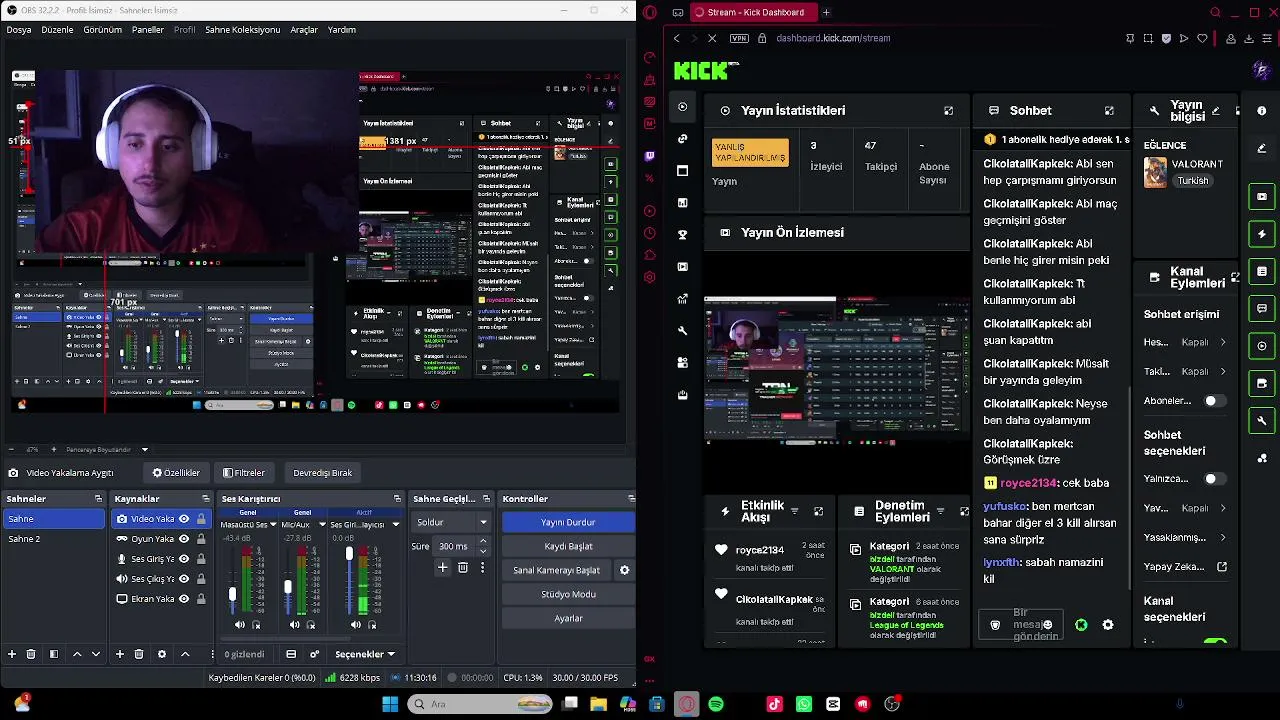Filter Etkinlik Akışı events
The width and height of the screenshot is (1280, 720).
795,512
